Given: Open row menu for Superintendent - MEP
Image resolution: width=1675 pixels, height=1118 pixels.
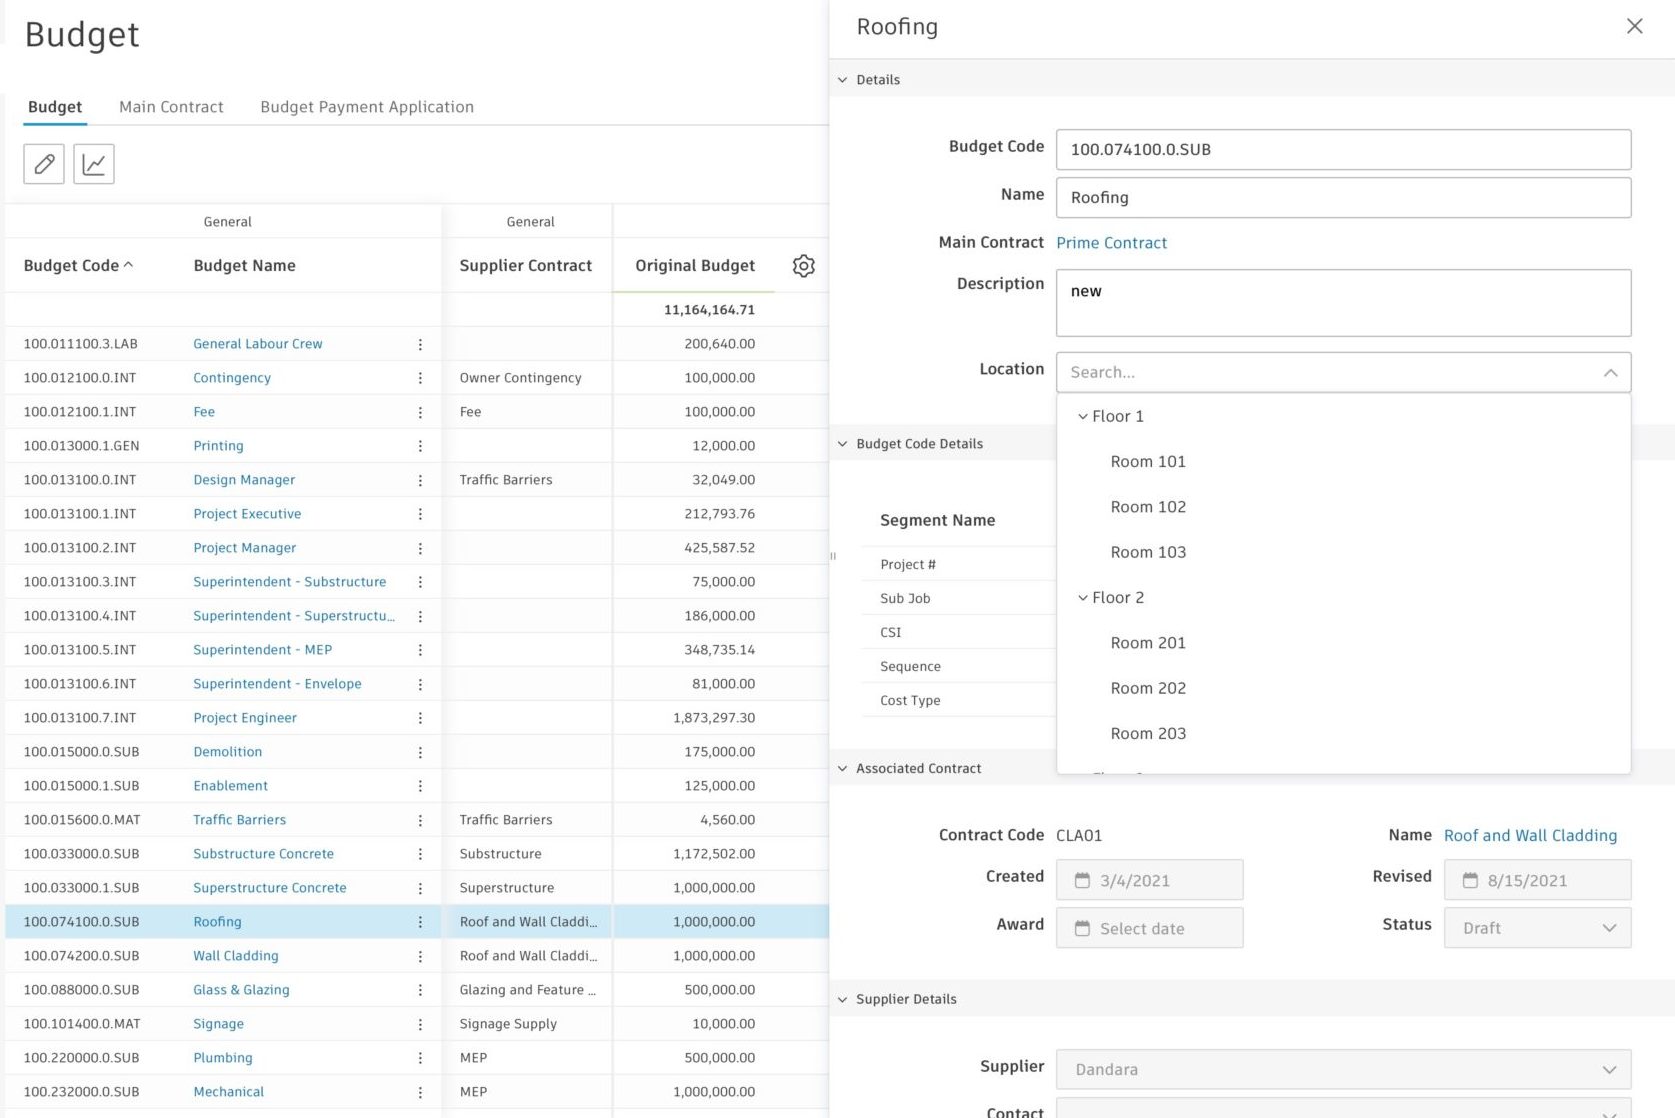Looking at the screenshot, I should pos(420,650).
